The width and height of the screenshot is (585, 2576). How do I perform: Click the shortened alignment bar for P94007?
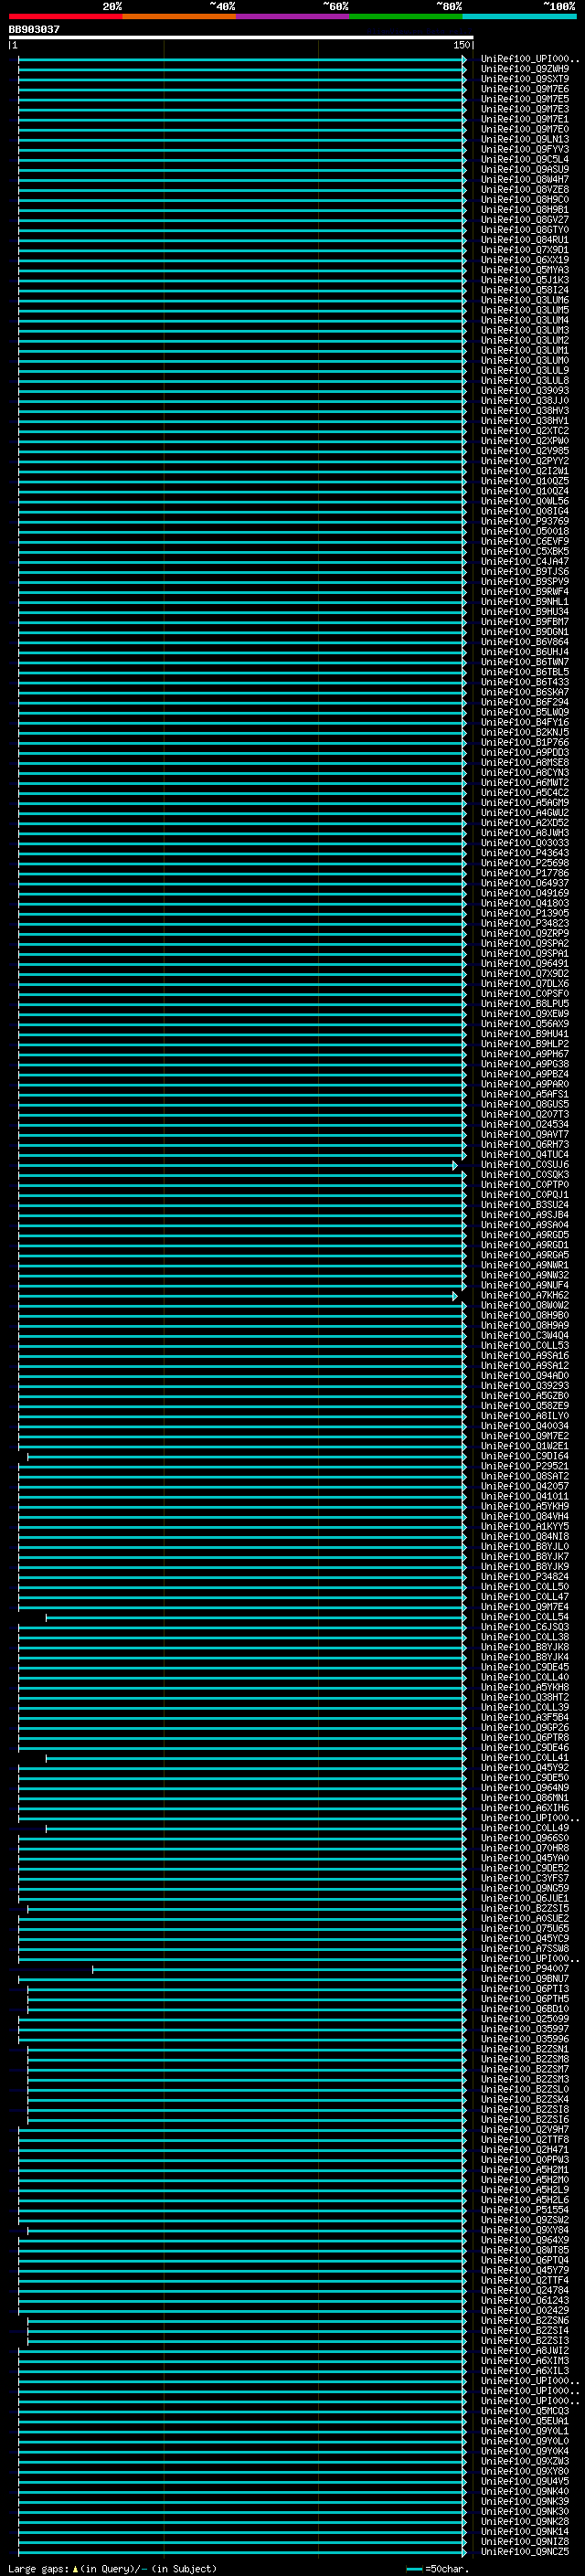(279, 1970)
